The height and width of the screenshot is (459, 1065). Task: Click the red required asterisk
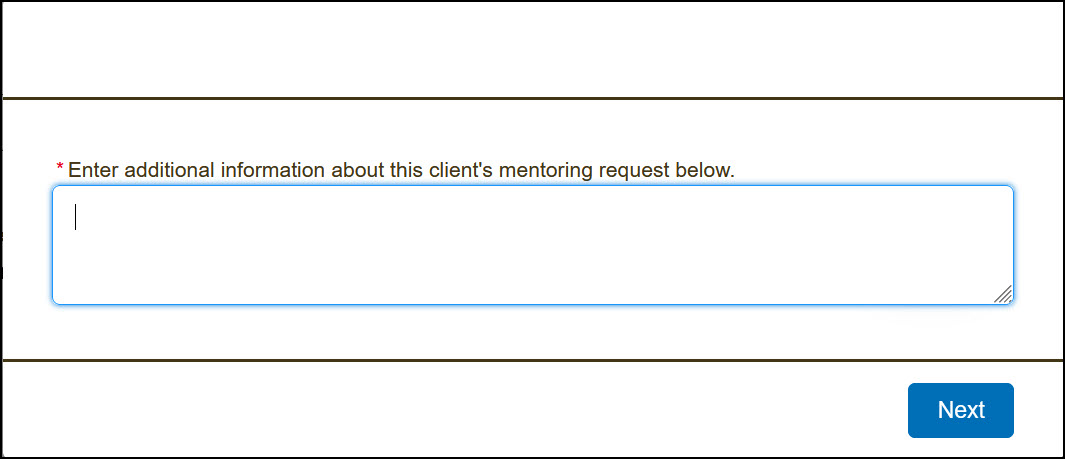(60, 168)
